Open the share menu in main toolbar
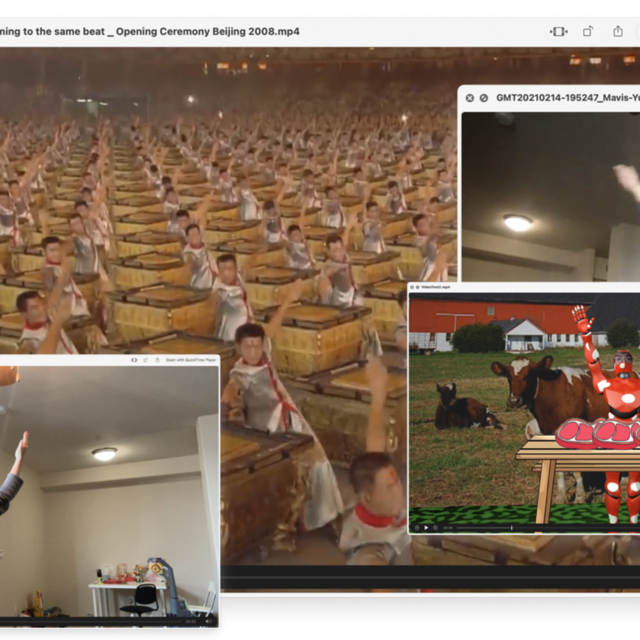Screen dimensions: 640x640 click(617, 31)
